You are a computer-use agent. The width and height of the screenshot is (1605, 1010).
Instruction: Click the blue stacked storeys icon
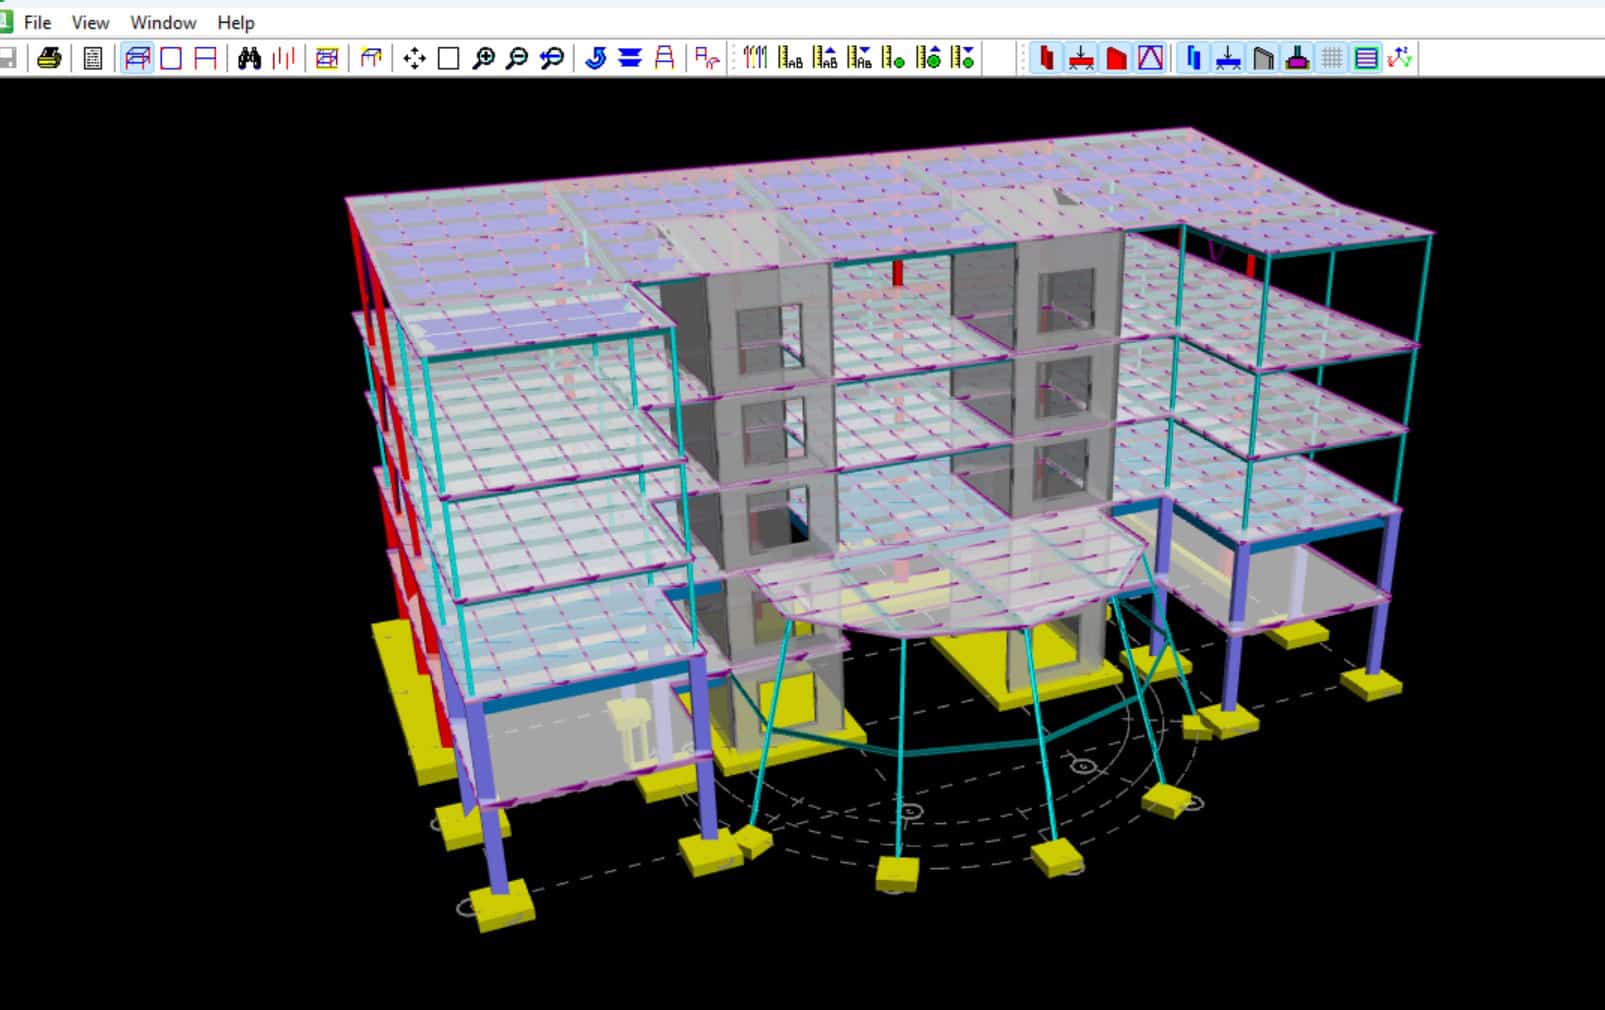coord(629,58)
